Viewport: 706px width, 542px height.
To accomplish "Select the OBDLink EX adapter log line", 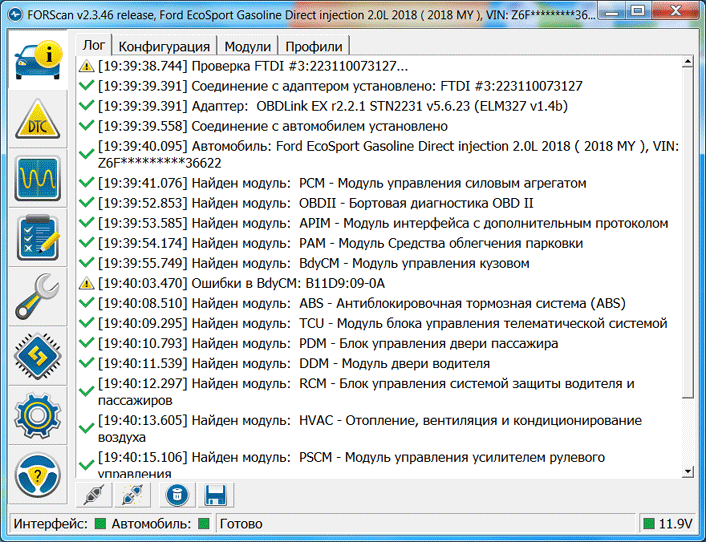I will tap(333, 106).
